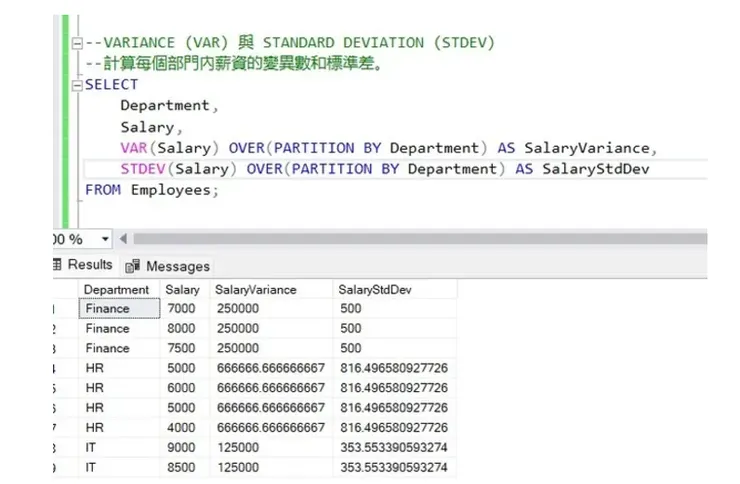Collapse the SELECT statement outline
This screenshot has height=484, width=740.
pos(77,86)
